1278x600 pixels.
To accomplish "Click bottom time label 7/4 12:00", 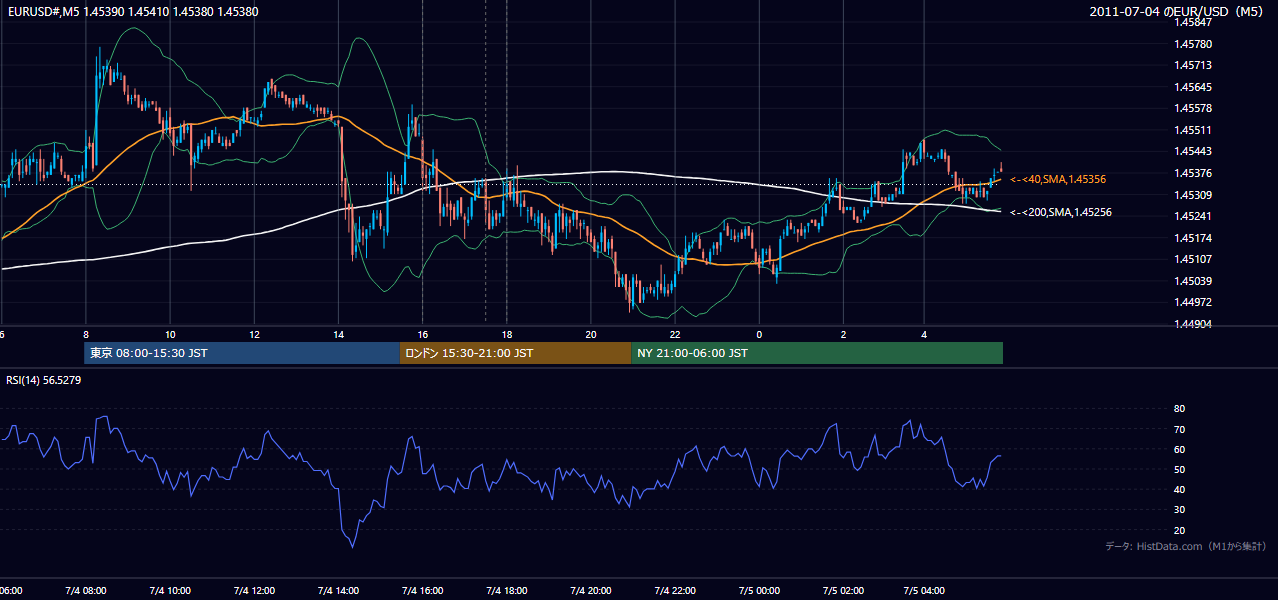I will coord(254,590).
